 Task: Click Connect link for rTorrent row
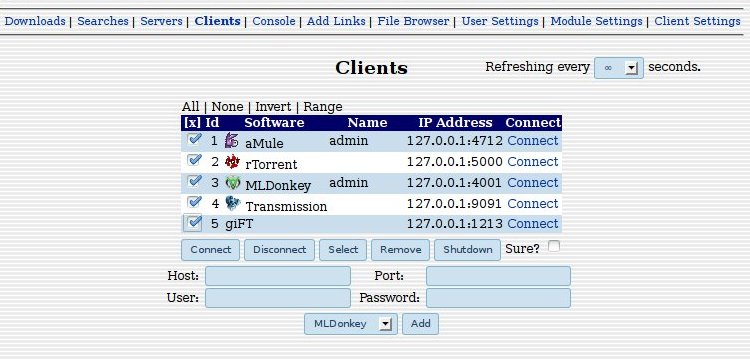532,162
